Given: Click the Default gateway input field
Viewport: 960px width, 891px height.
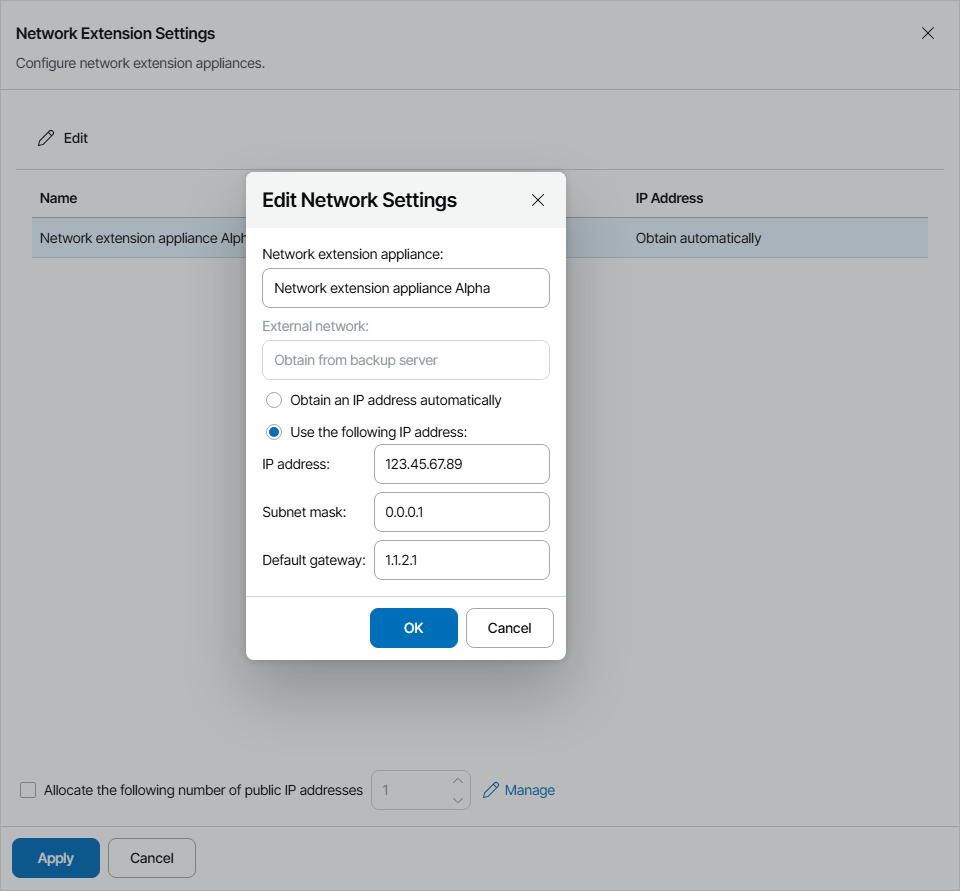Looking at the screenshot, I should 462,560.
